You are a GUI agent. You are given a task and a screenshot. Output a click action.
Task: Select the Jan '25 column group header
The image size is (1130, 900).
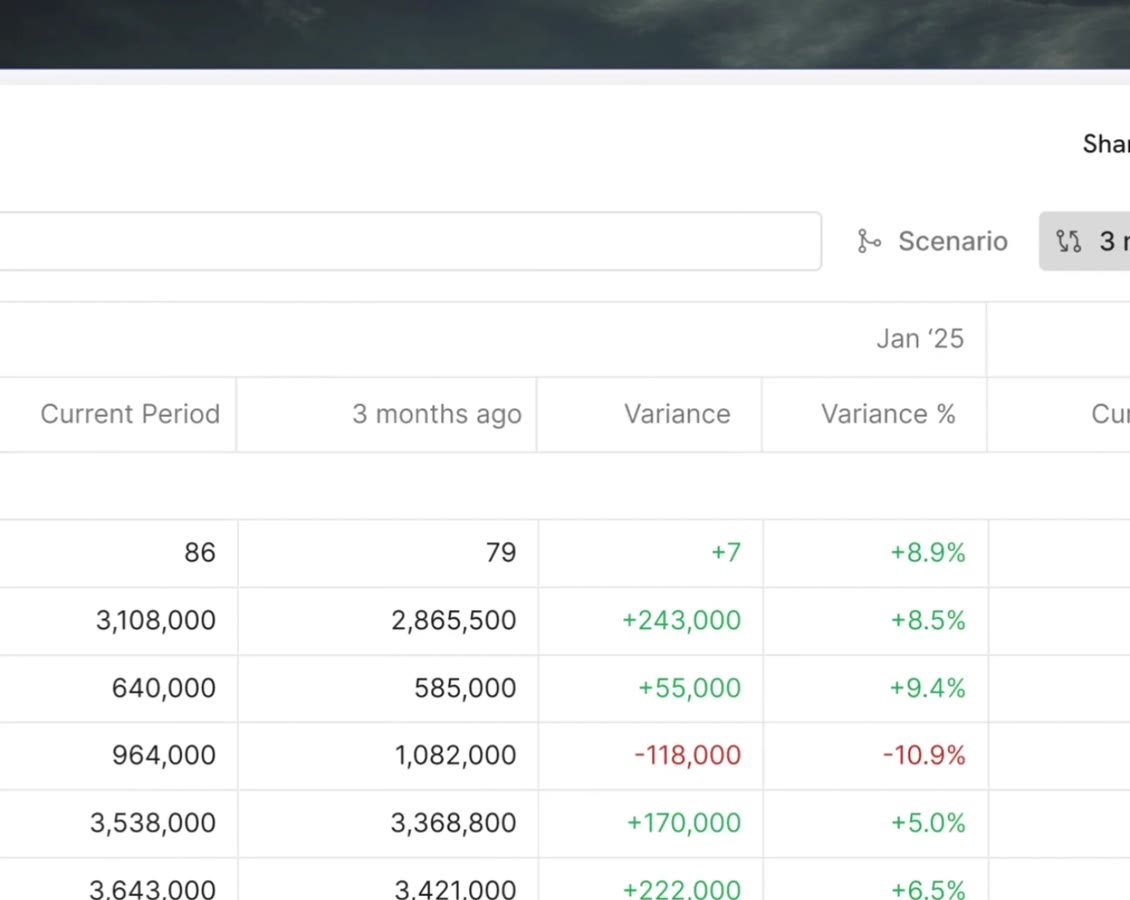(x=920, y=339)
